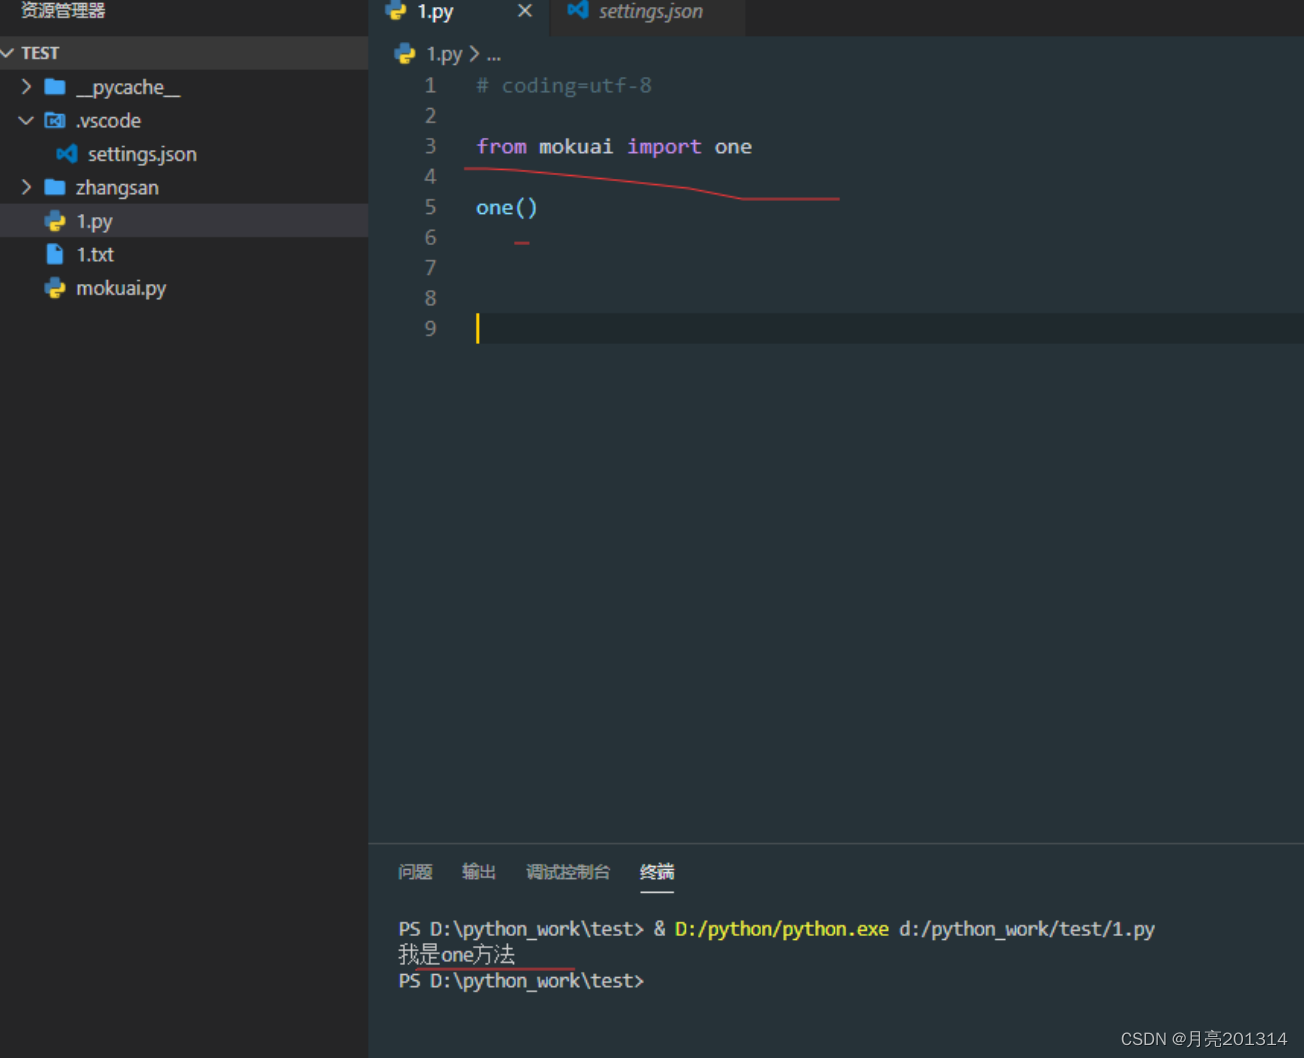Click the 1.py breadcrumb item

point(444,54)
